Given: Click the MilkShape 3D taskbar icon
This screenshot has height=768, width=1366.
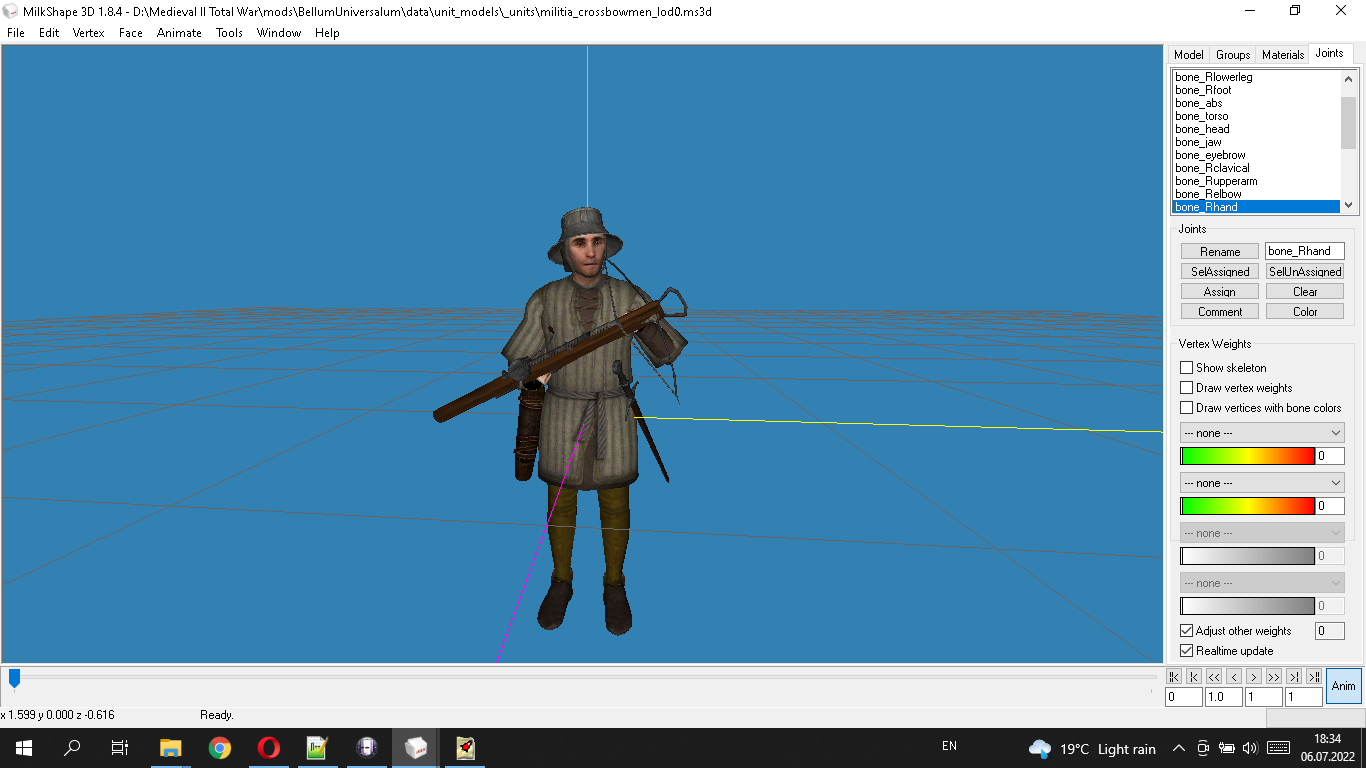Looking at the screenshot, I should (415, 747).
